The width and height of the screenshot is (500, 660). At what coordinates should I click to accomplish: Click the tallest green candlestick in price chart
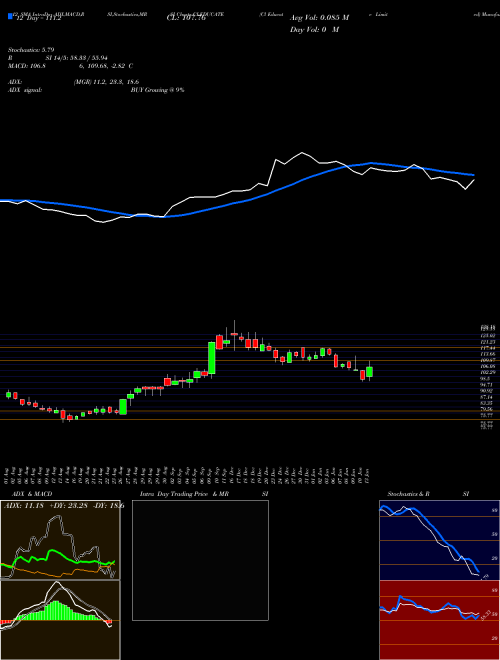pos(212,358)
